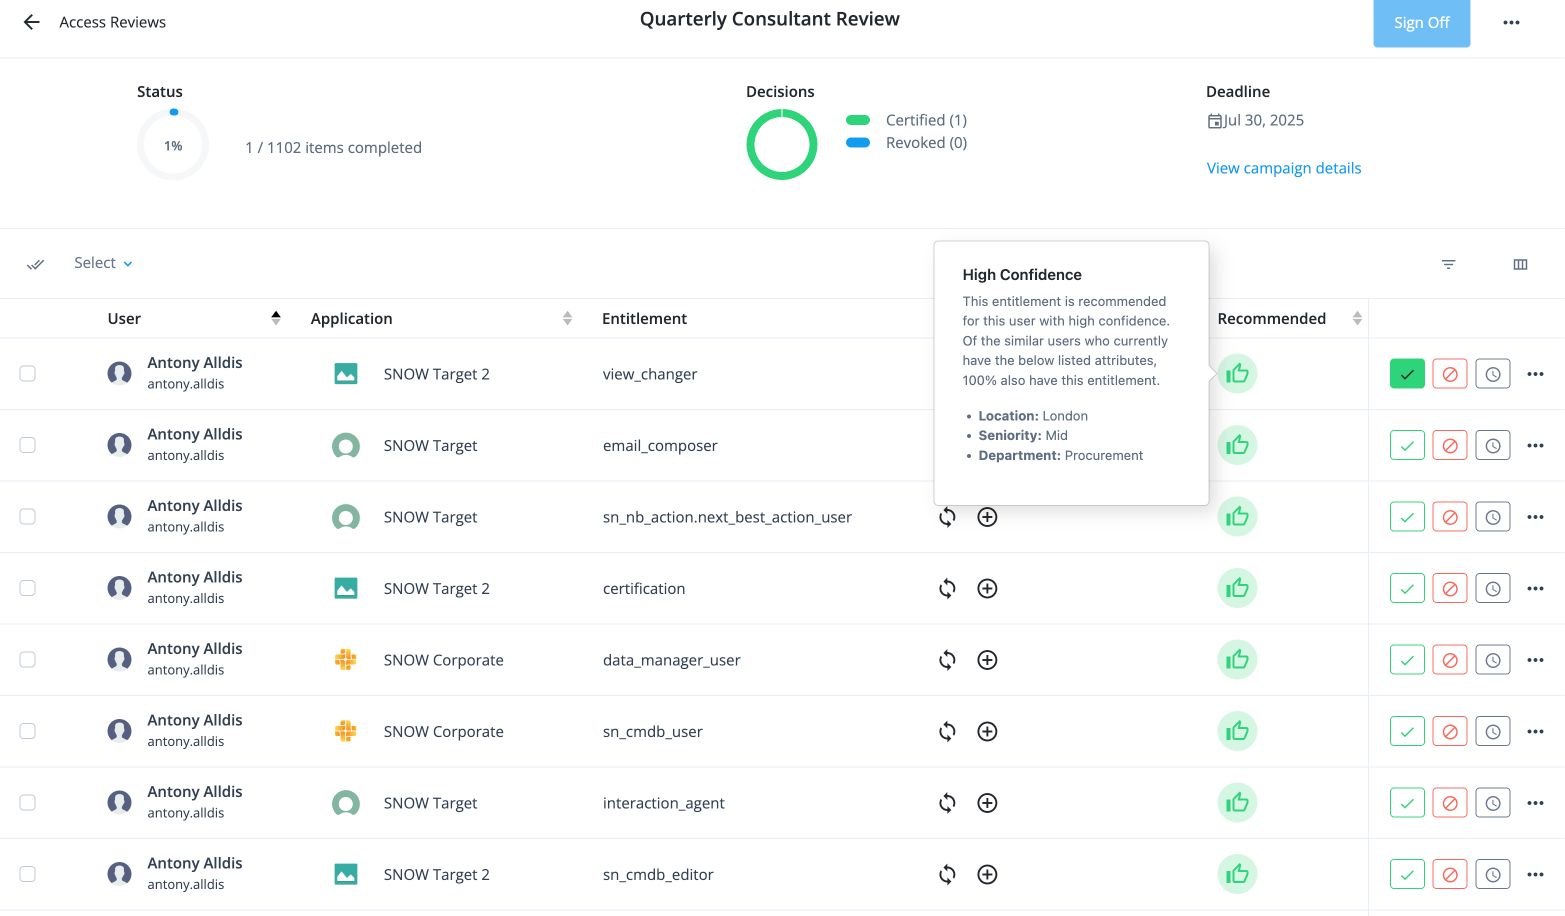Click the Sign Off button

(x=1421, y=22)
